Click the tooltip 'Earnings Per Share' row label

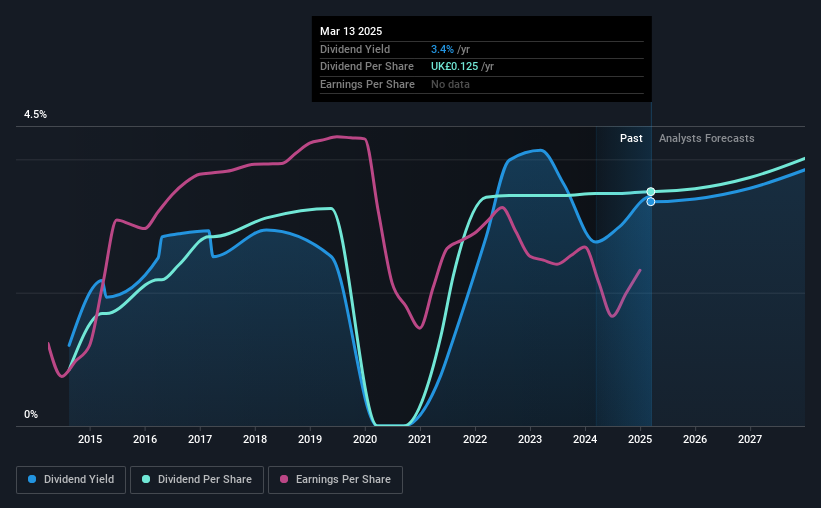(x=367, y=84)
